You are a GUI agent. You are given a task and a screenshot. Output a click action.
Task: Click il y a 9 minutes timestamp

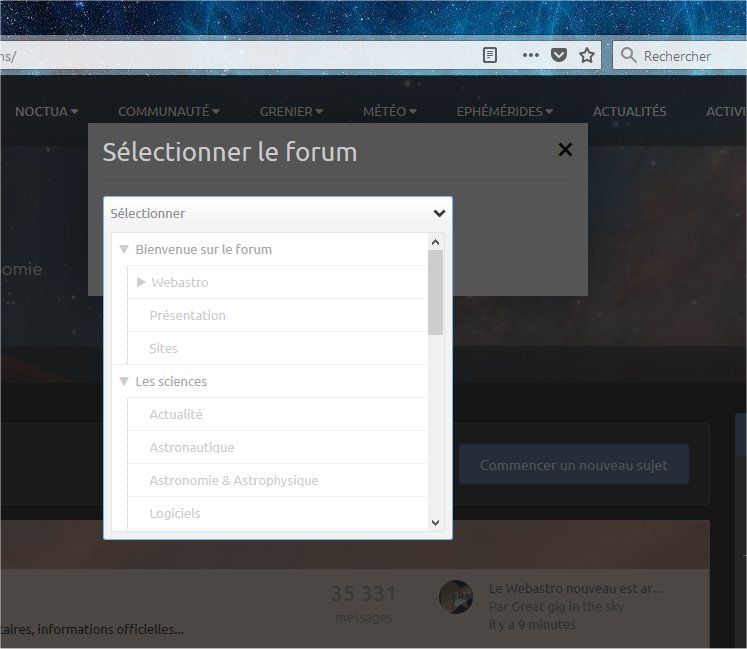[x=532, y=624]
